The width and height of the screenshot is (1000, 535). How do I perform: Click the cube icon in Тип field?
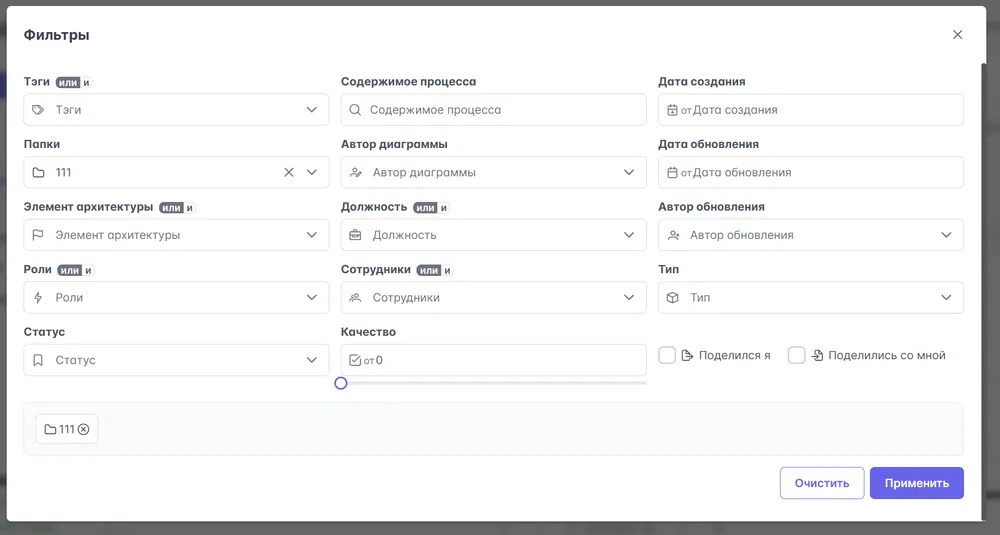coord(673,297)
